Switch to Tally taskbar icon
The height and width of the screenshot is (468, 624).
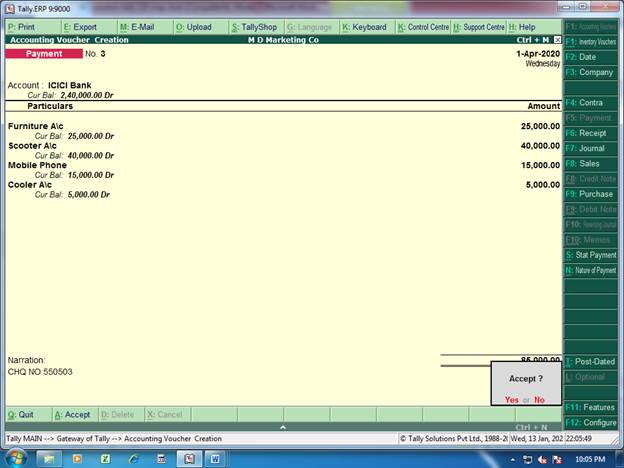click(x=189, y=459)
